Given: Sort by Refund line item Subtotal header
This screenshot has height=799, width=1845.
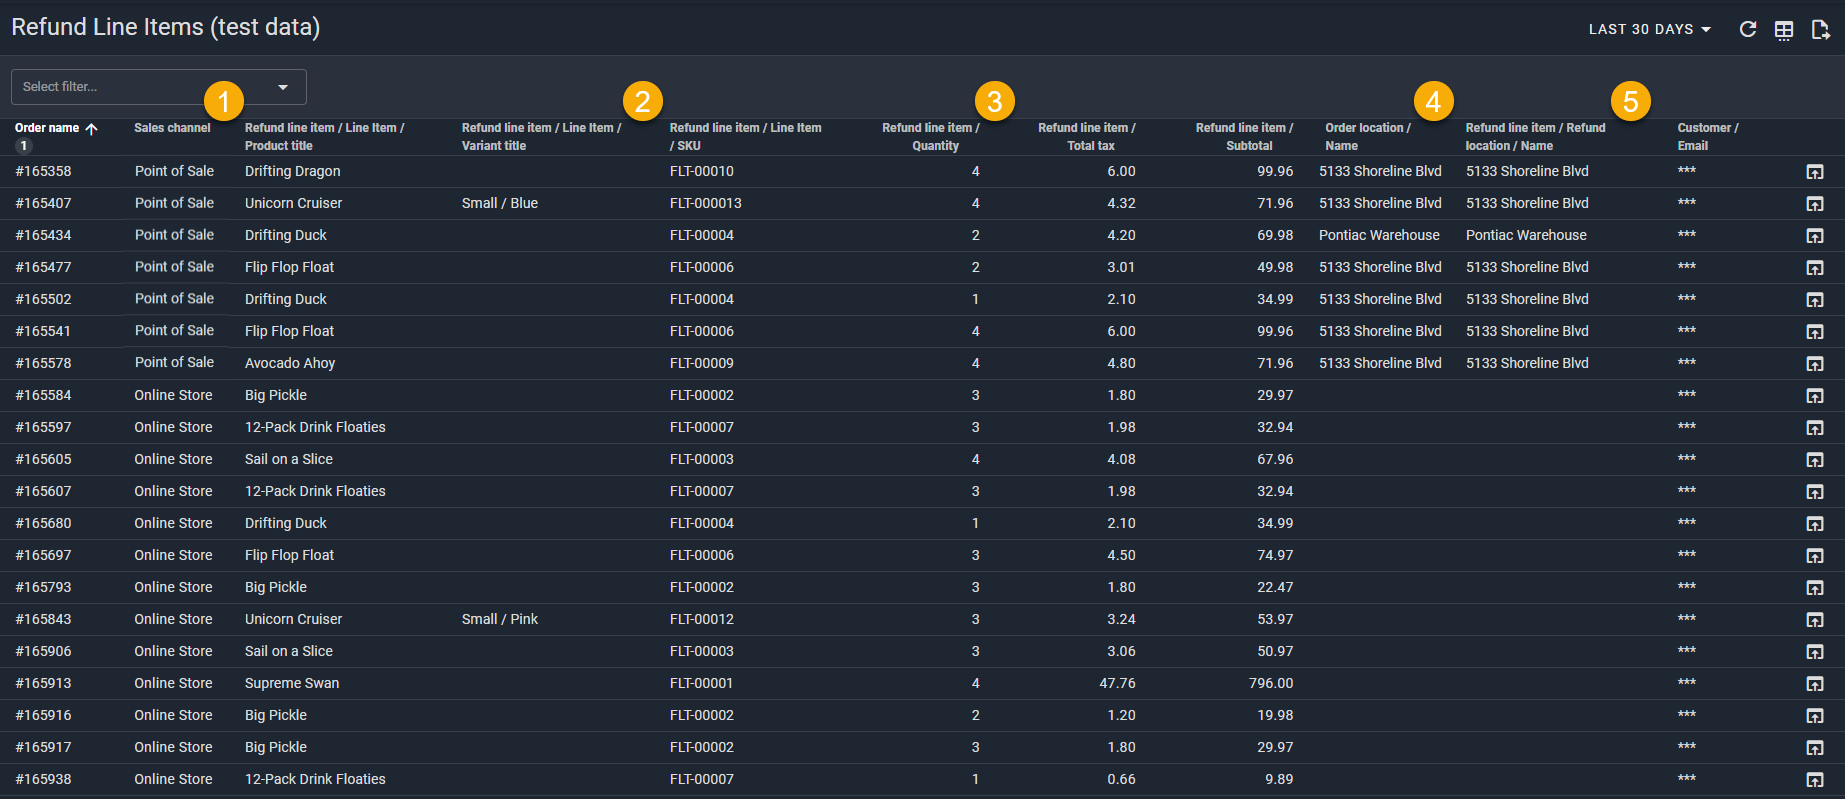Looking at the screenshot, I should [1247, 137].
